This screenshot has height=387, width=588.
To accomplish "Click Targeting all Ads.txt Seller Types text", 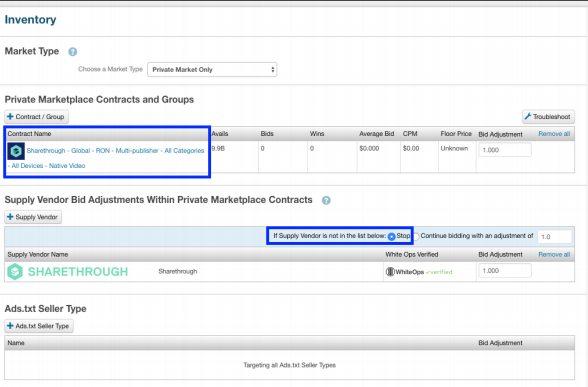I will (x=290, y=365).
